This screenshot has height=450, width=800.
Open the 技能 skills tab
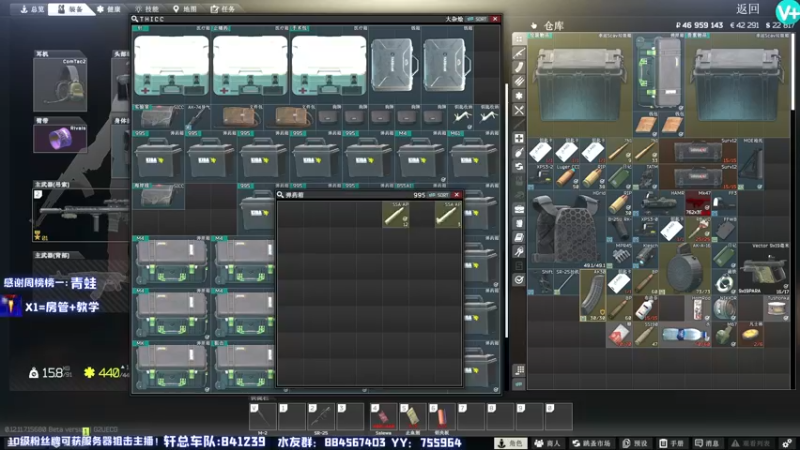147,9
